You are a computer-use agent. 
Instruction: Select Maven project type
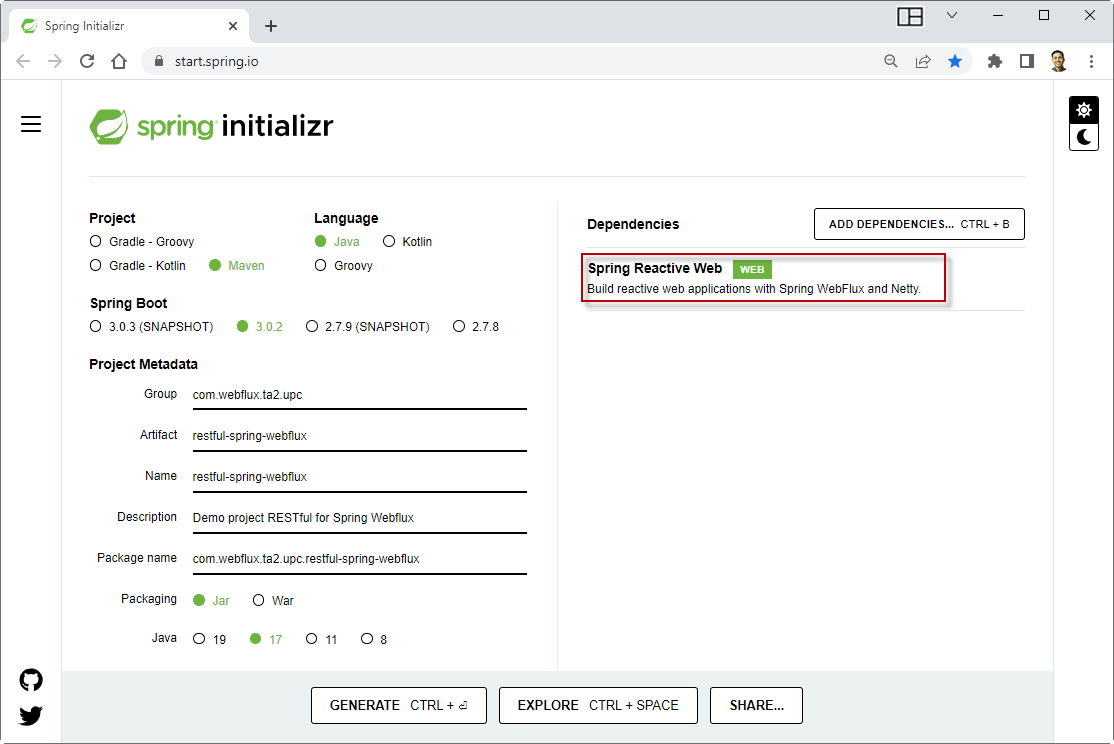click(237, 265)
